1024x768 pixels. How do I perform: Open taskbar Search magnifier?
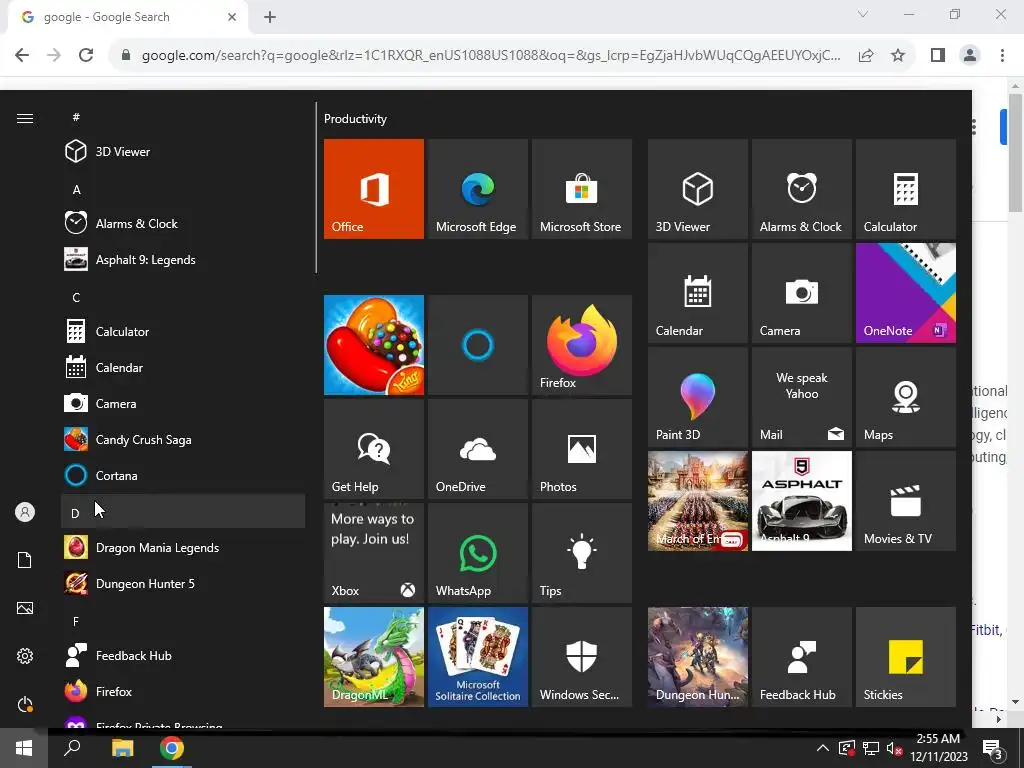click(x=72, y=748)
